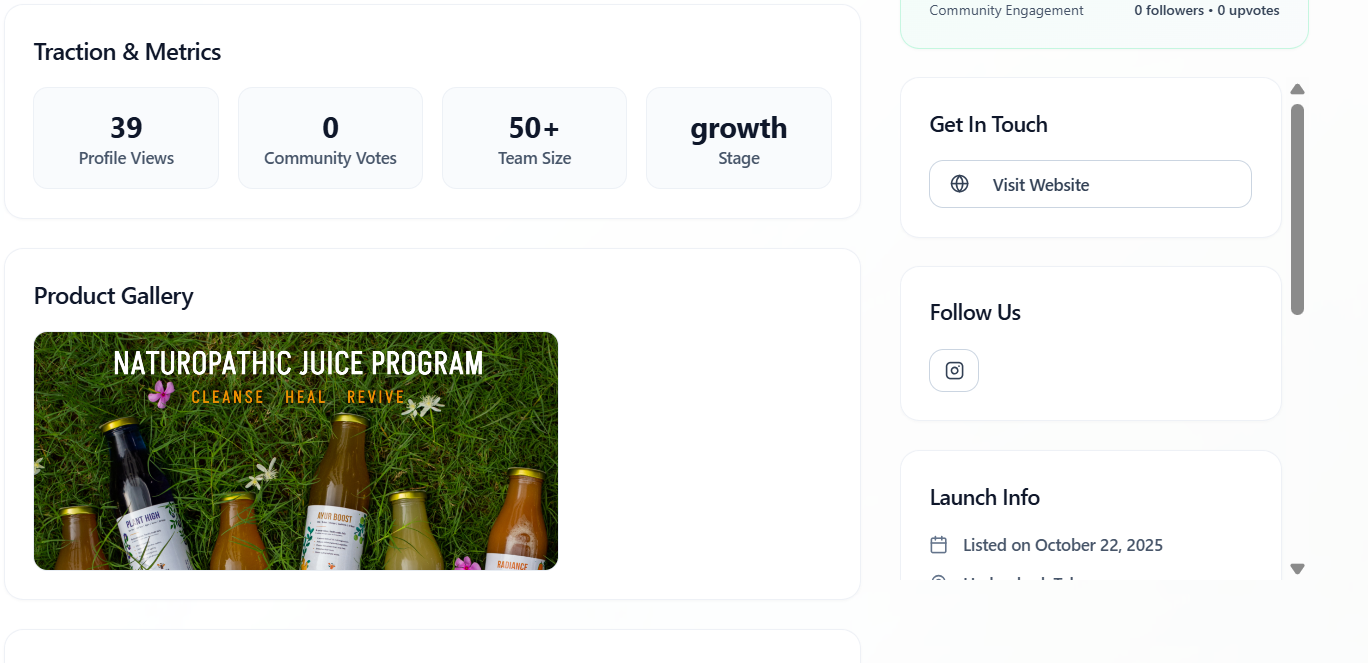Open the Naturopathic Juice Program gallery image
Screen dimensions: 1368x663
click(296, 451)
